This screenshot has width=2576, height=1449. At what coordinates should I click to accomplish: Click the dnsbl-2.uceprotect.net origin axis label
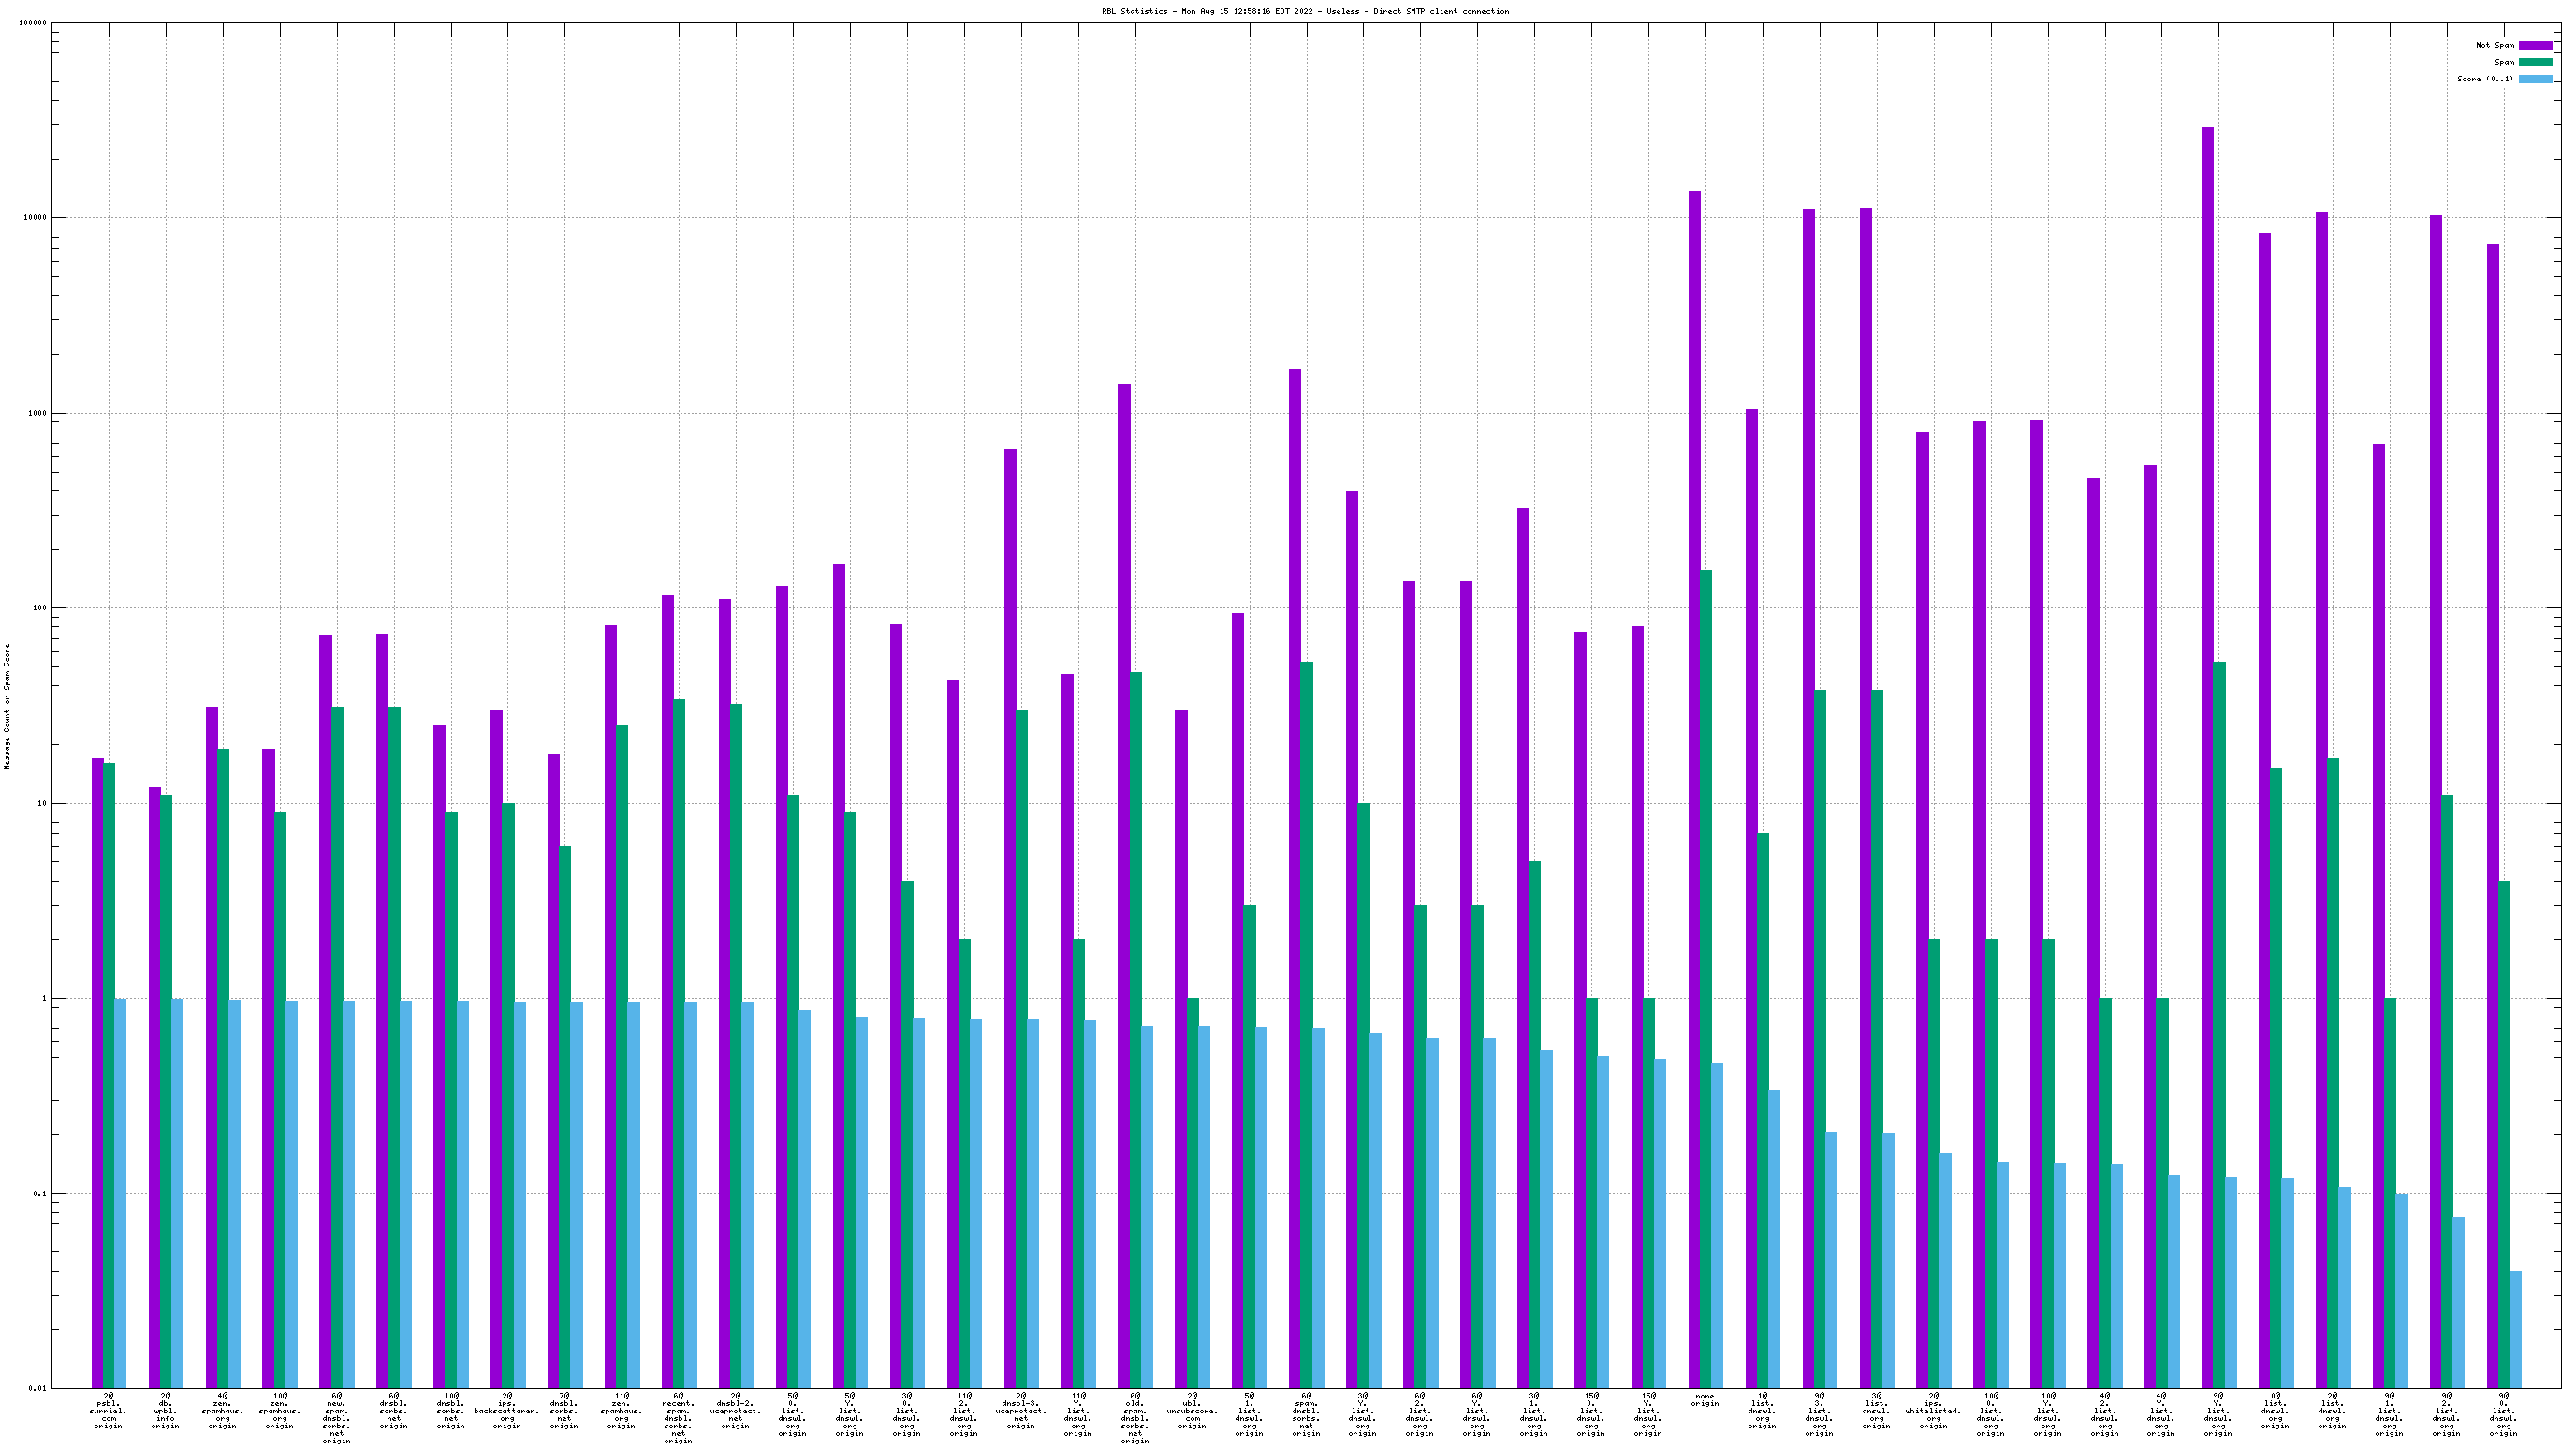[735, 1410]
